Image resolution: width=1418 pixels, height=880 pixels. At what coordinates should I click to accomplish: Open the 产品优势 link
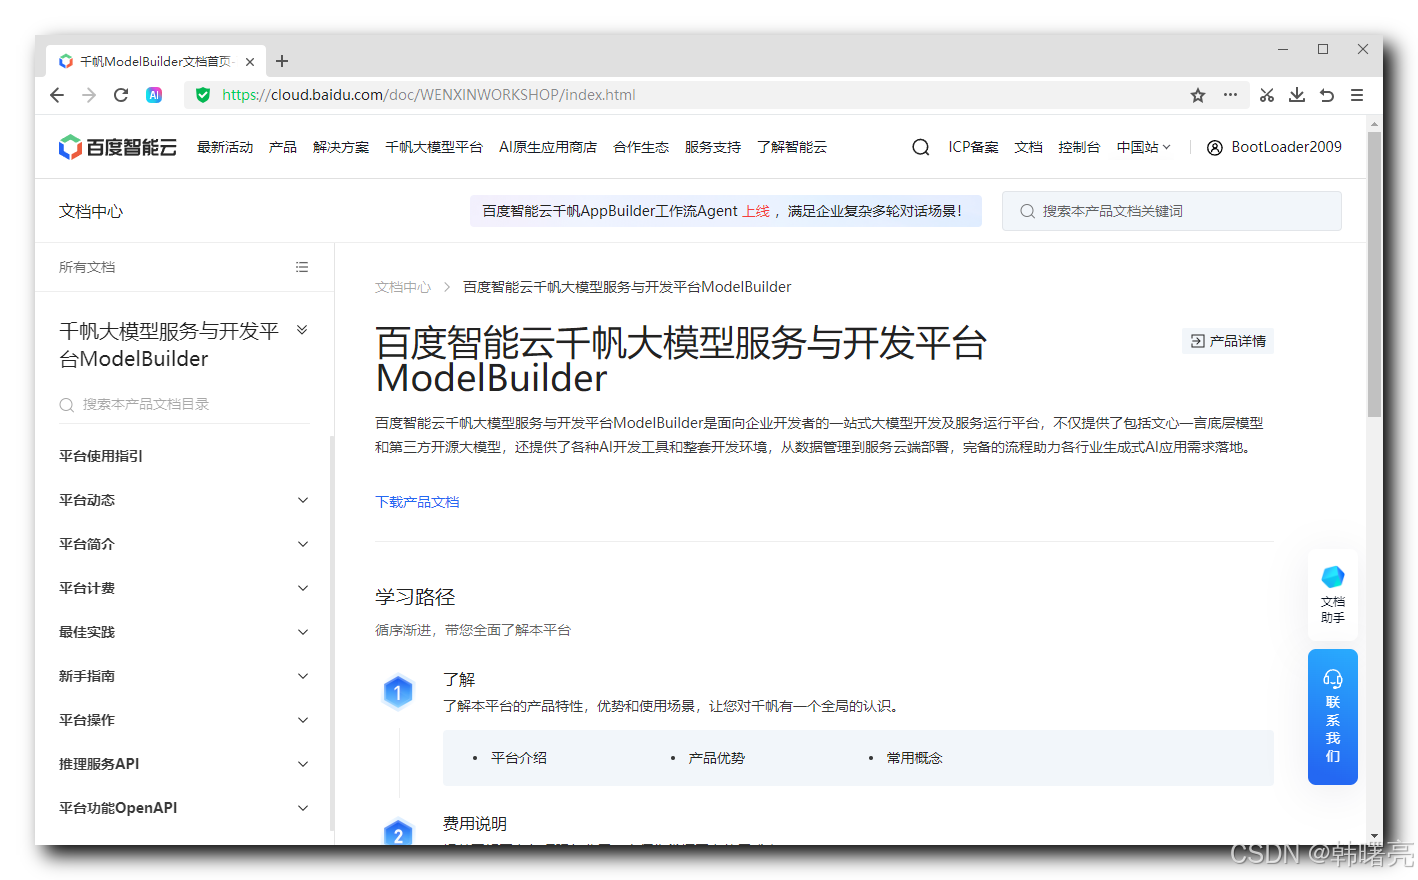[x=717, y=758]
